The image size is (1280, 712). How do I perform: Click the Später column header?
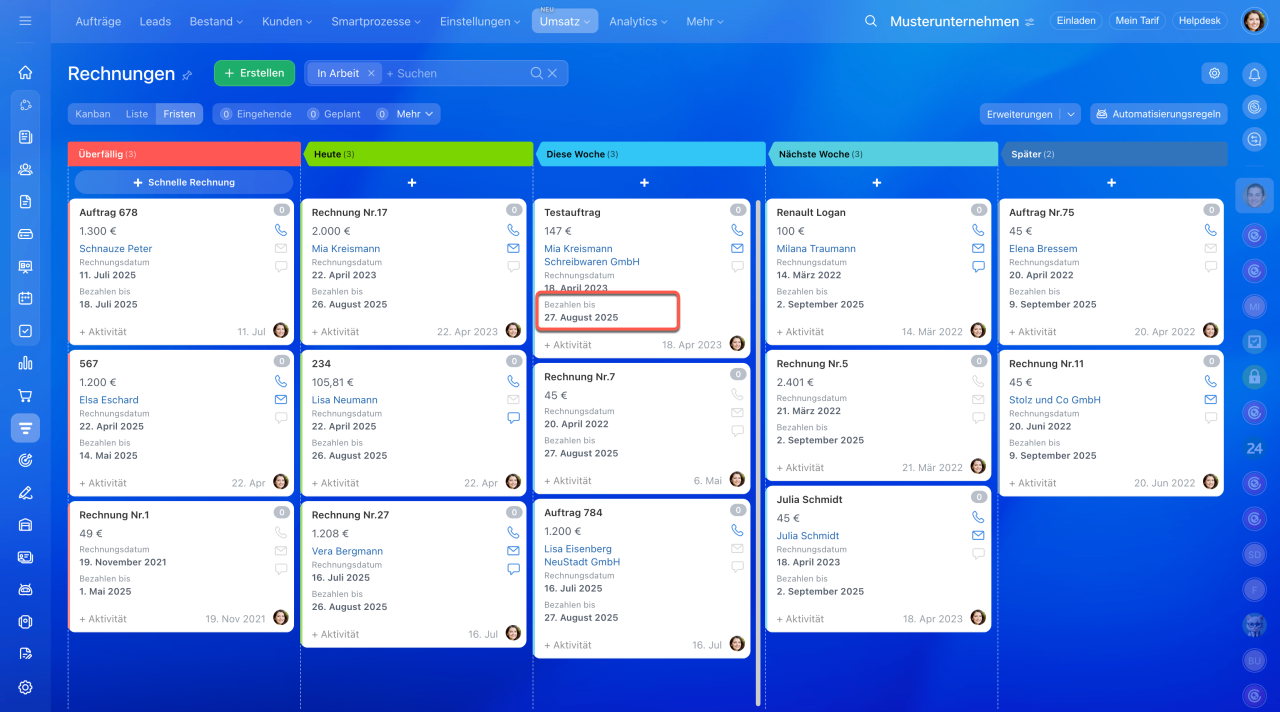(x=1115, y=154)
